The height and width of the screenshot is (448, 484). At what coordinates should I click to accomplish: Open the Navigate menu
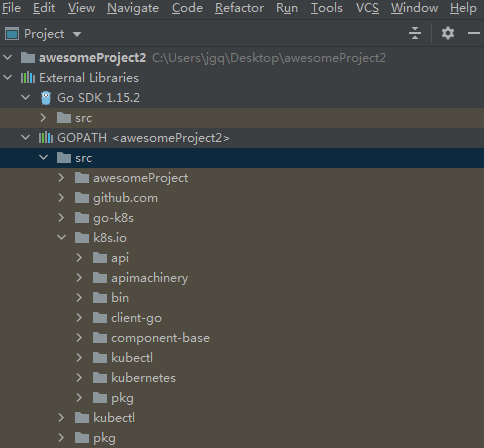(133, 8)
